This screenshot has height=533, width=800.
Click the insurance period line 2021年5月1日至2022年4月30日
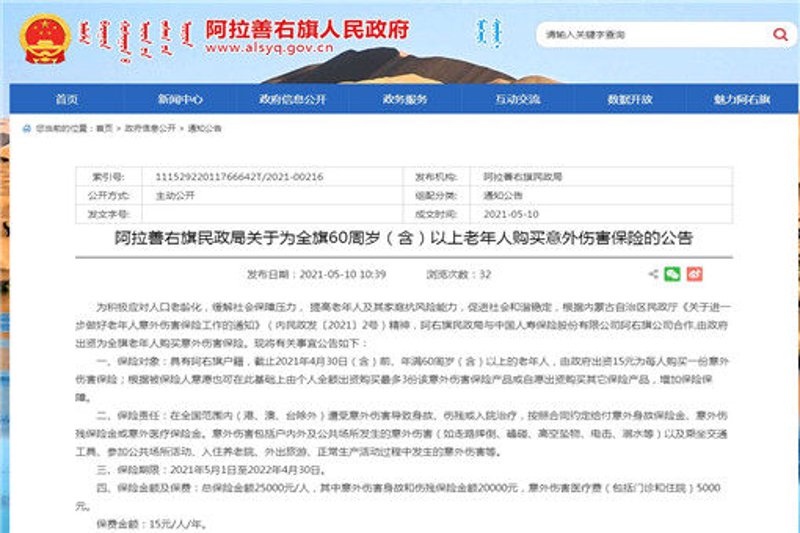point(211,470)
